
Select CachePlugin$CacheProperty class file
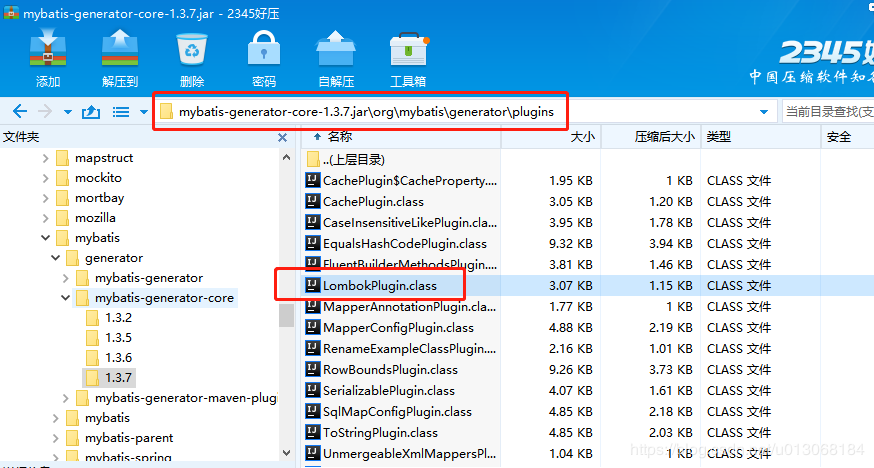point(401,181)
